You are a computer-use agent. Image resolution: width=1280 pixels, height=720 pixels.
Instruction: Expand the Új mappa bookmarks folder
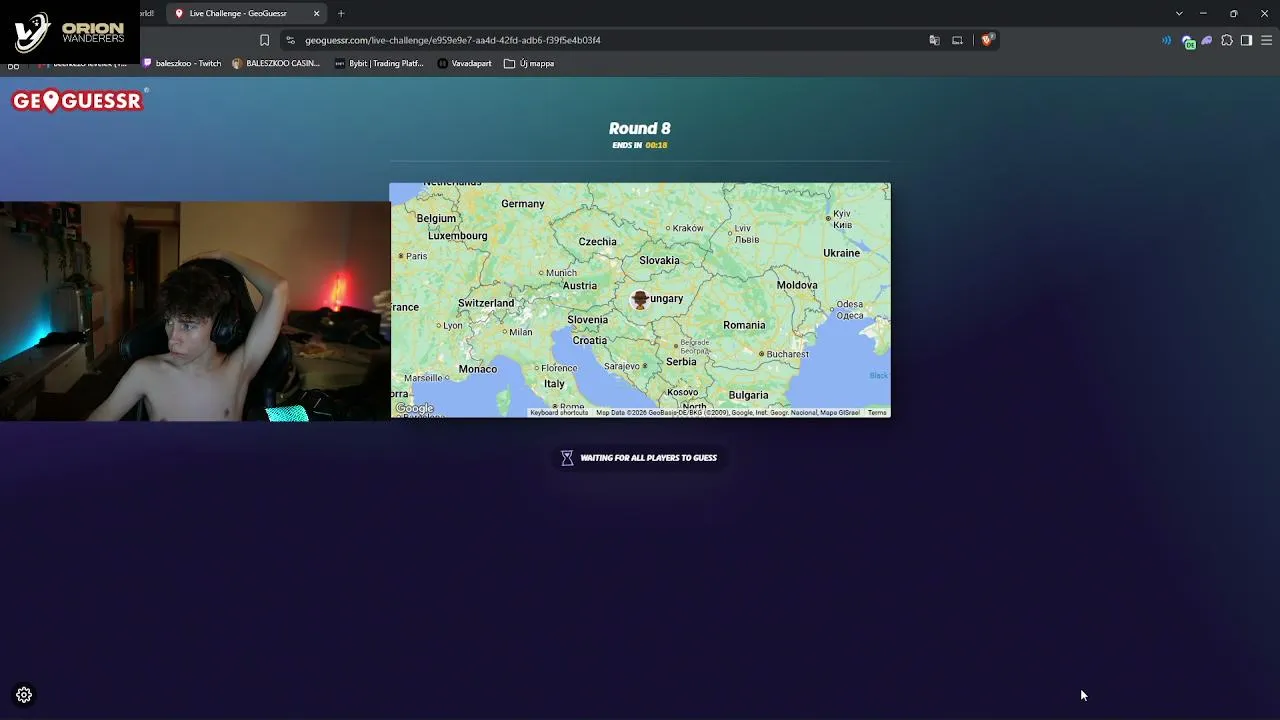[x=529, y=63]
